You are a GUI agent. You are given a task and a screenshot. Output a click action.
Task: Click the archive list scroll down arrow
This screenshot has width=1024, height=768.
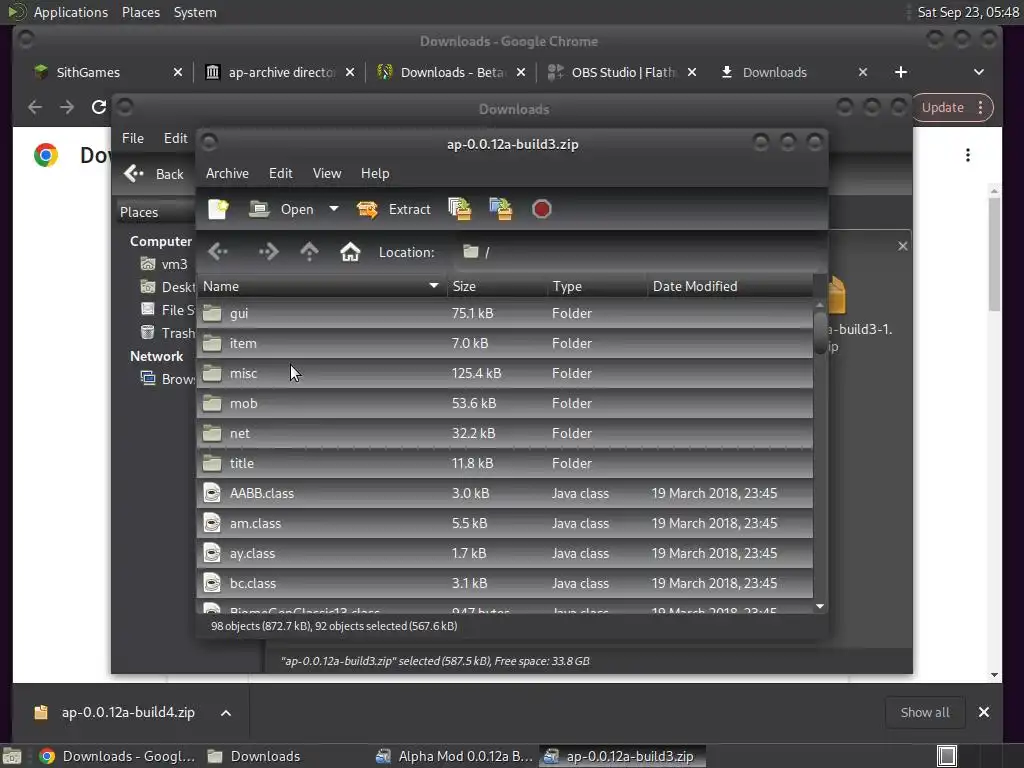coord(820,607)
